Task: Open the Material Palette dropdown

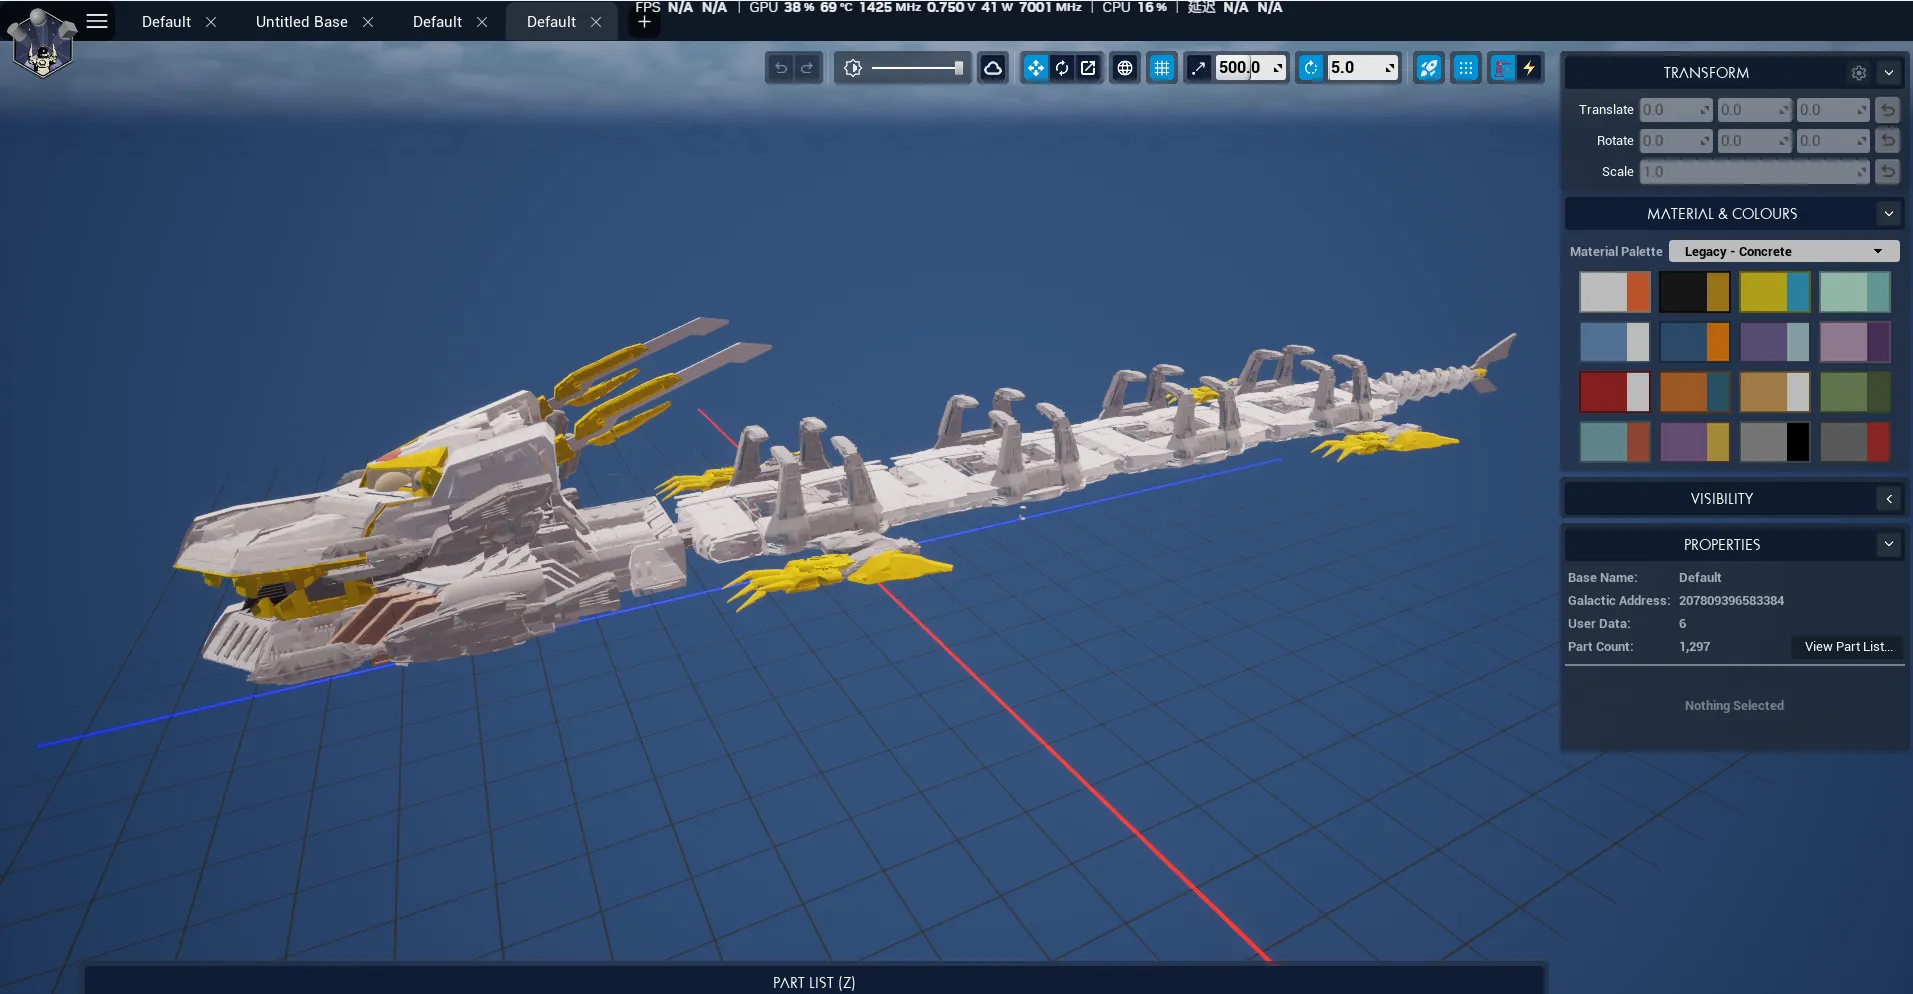Action: (x=1784, y=251)
